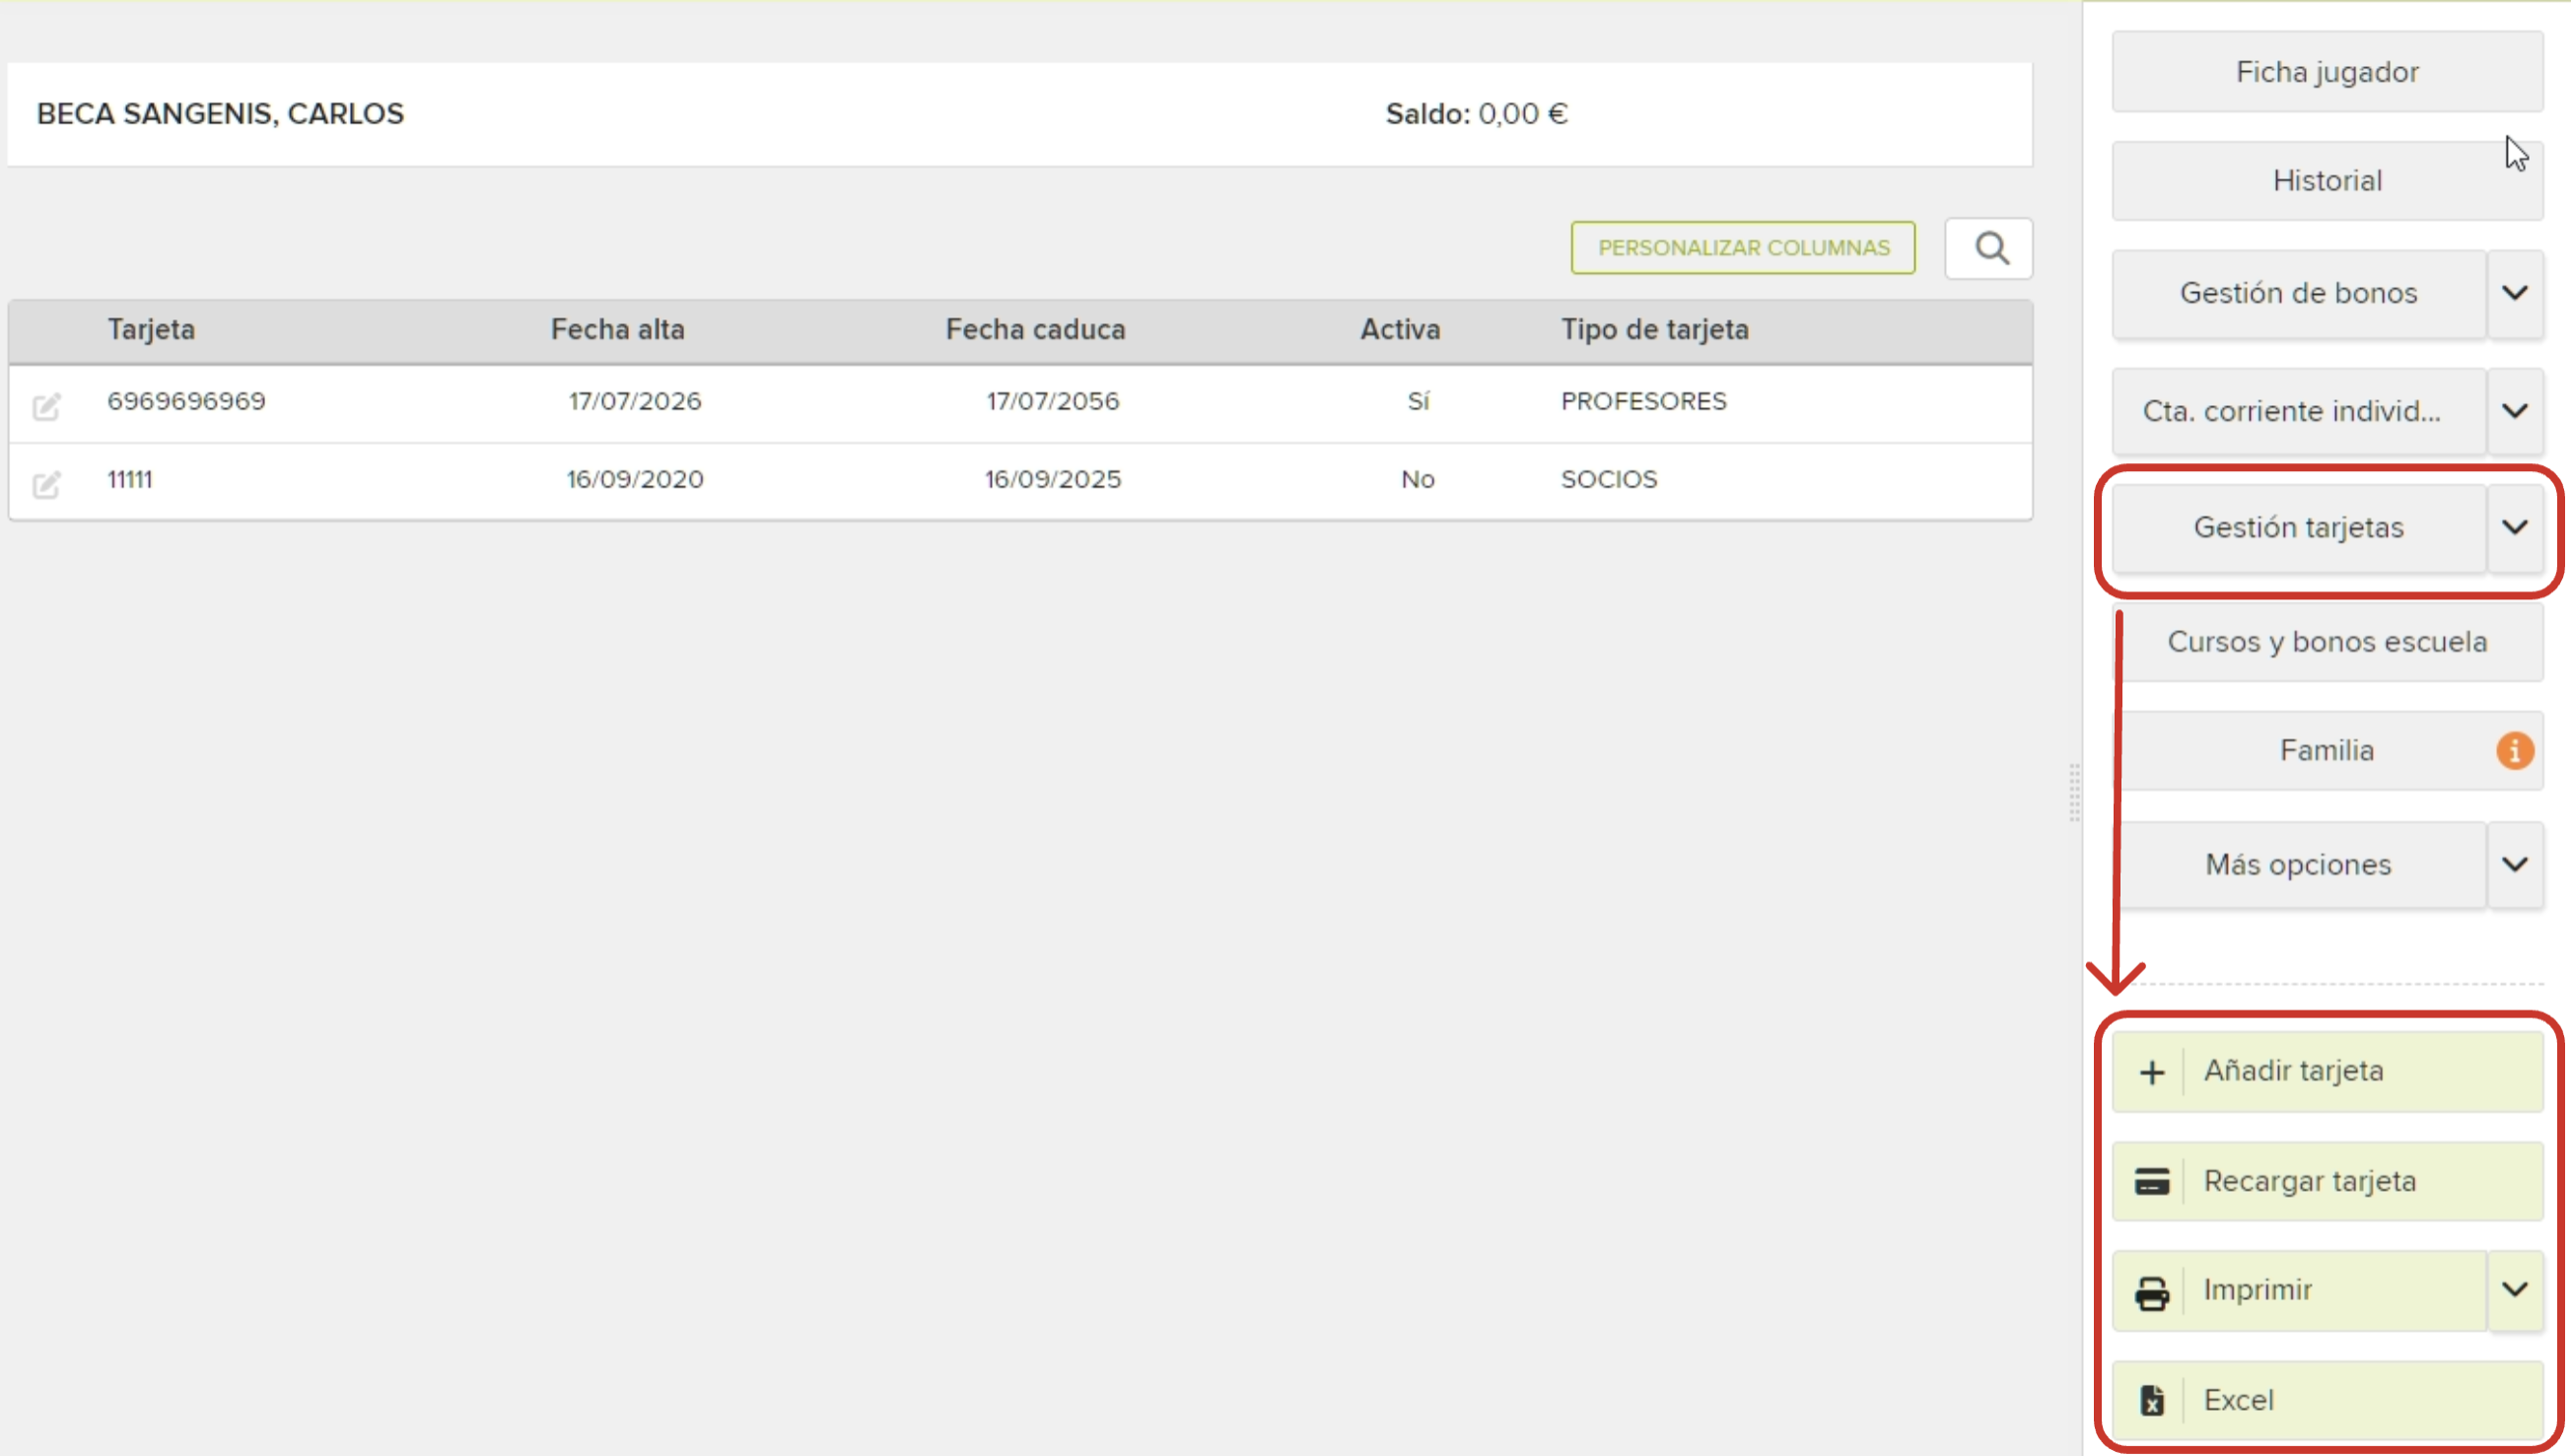Click the expiry date 16/09/2025

tap(1053, 479)
